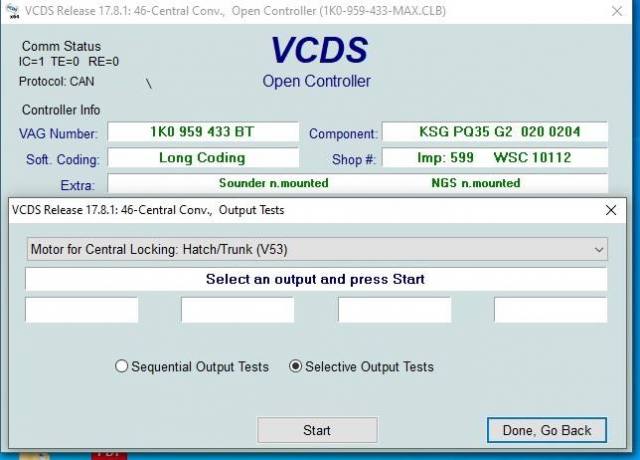
Task: Close the Output Tests dialog
Action: click(611, 210)
